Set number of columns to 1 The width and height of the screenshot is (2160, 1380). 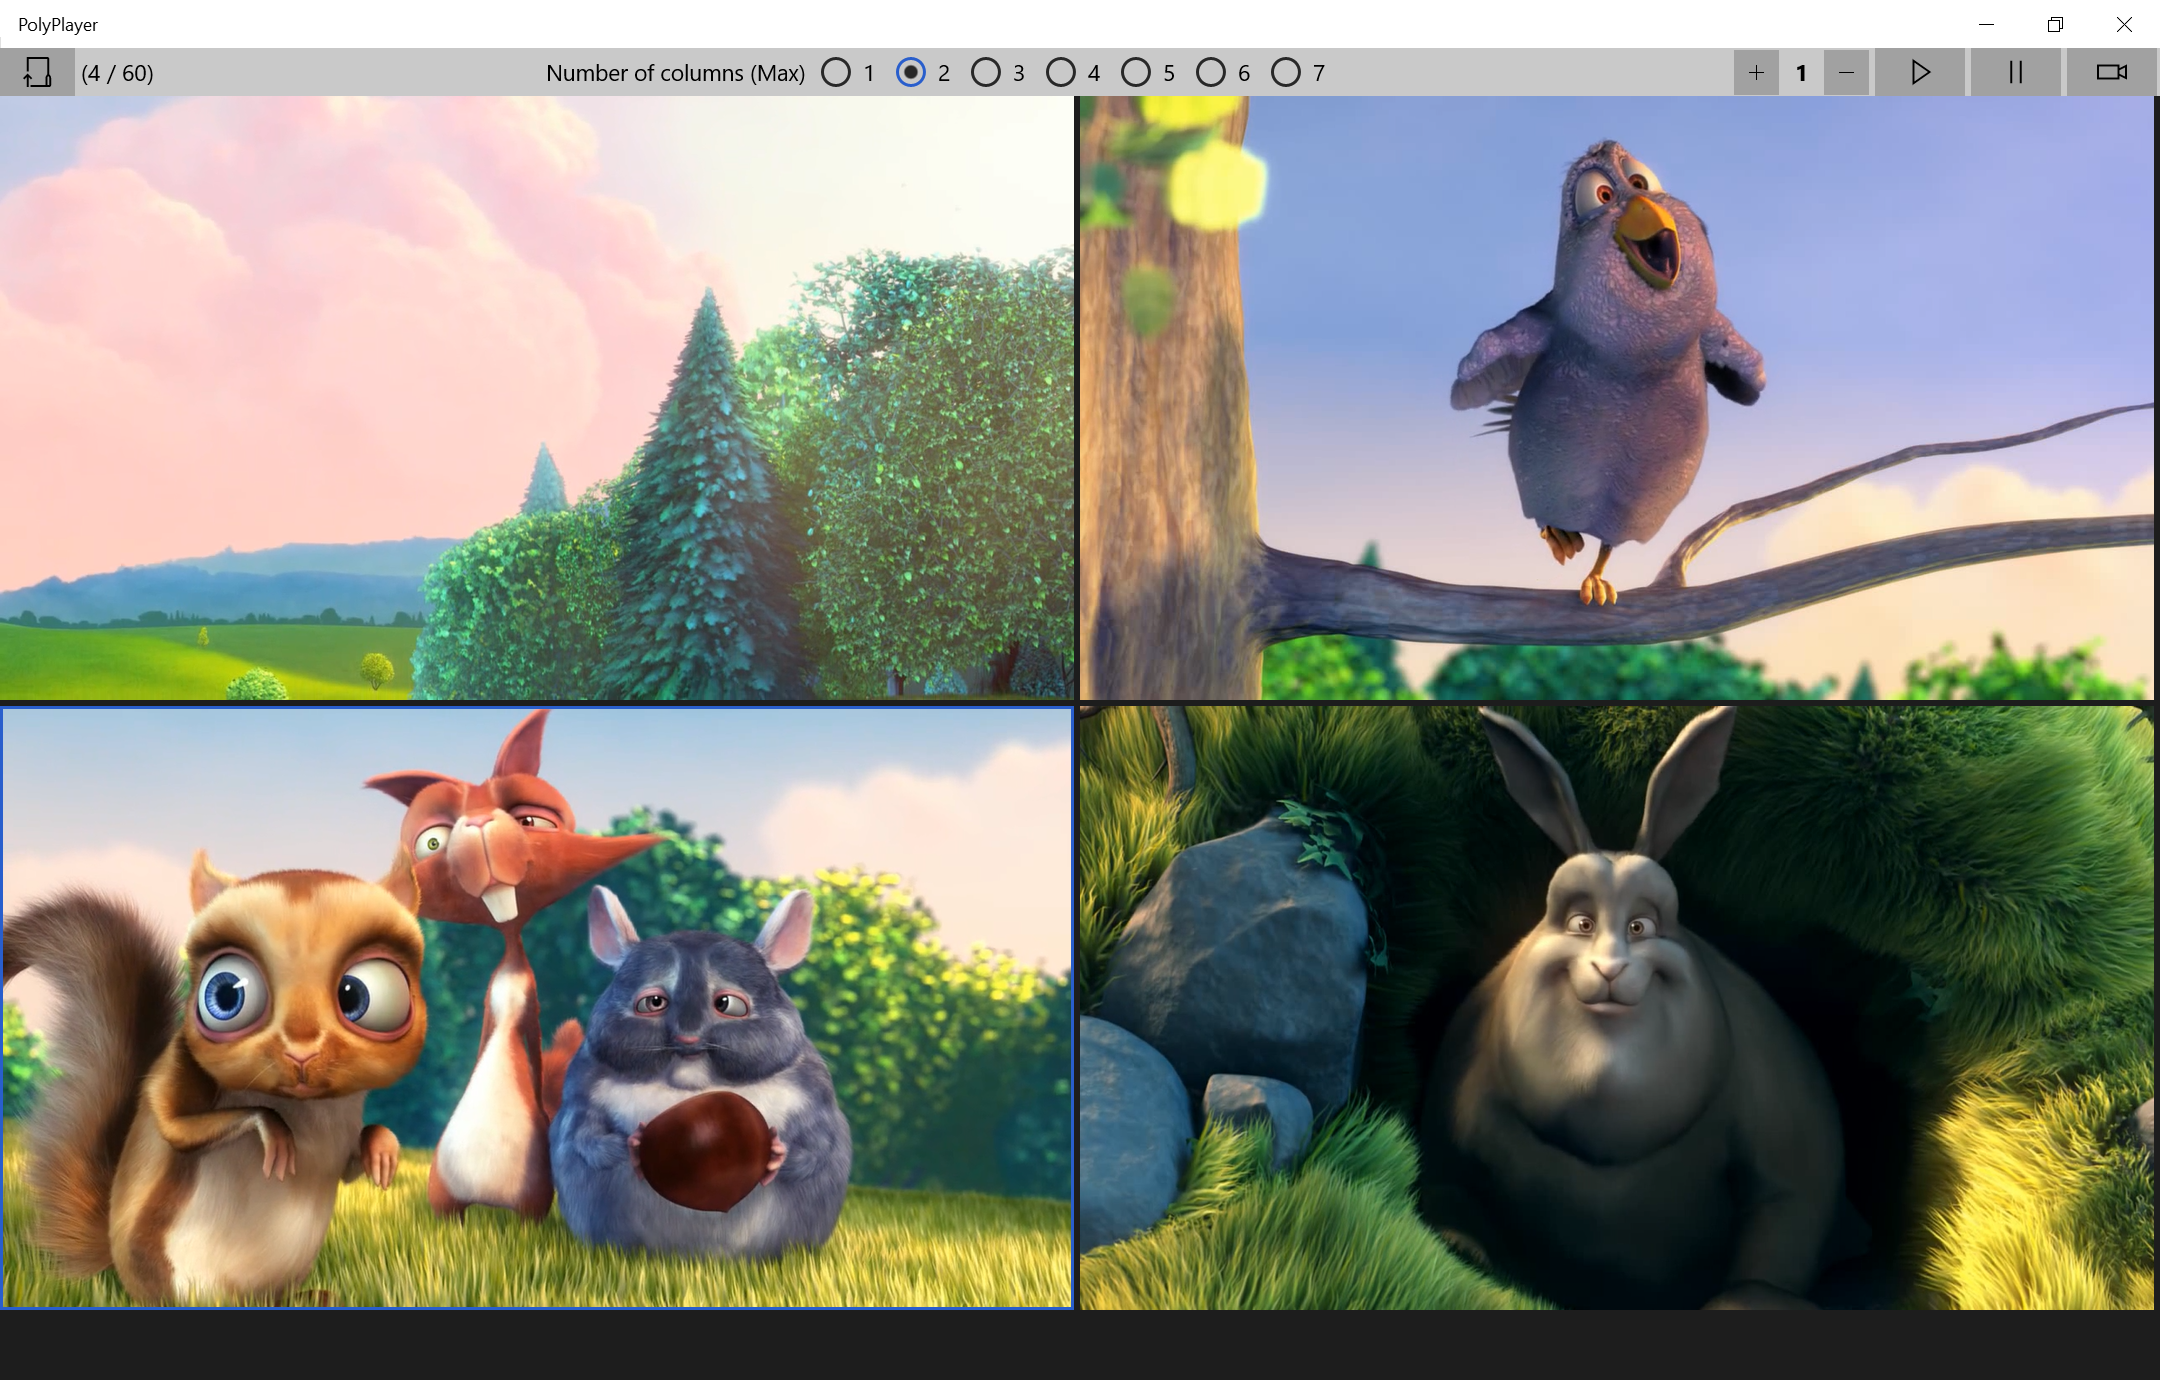point(836,72)
